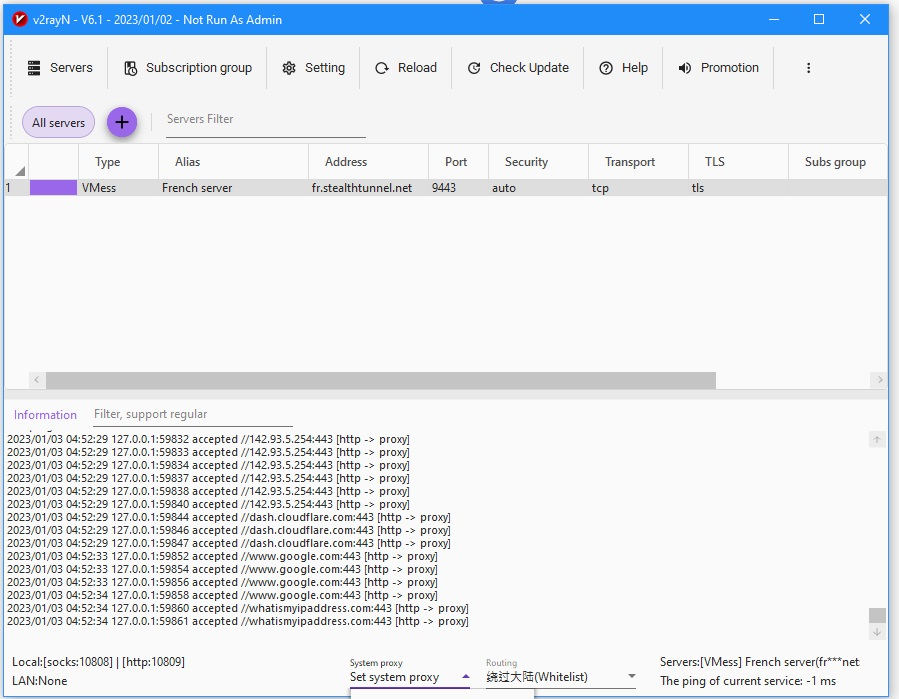
Task: Click the log scroll down arrow
Action: coord(876,632)
